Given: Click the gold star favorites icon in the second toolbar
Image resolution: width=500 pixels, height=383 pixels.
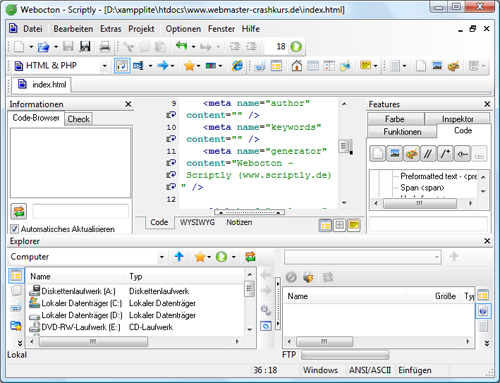Looking at the screenshot, I should (x=189, y=66).
